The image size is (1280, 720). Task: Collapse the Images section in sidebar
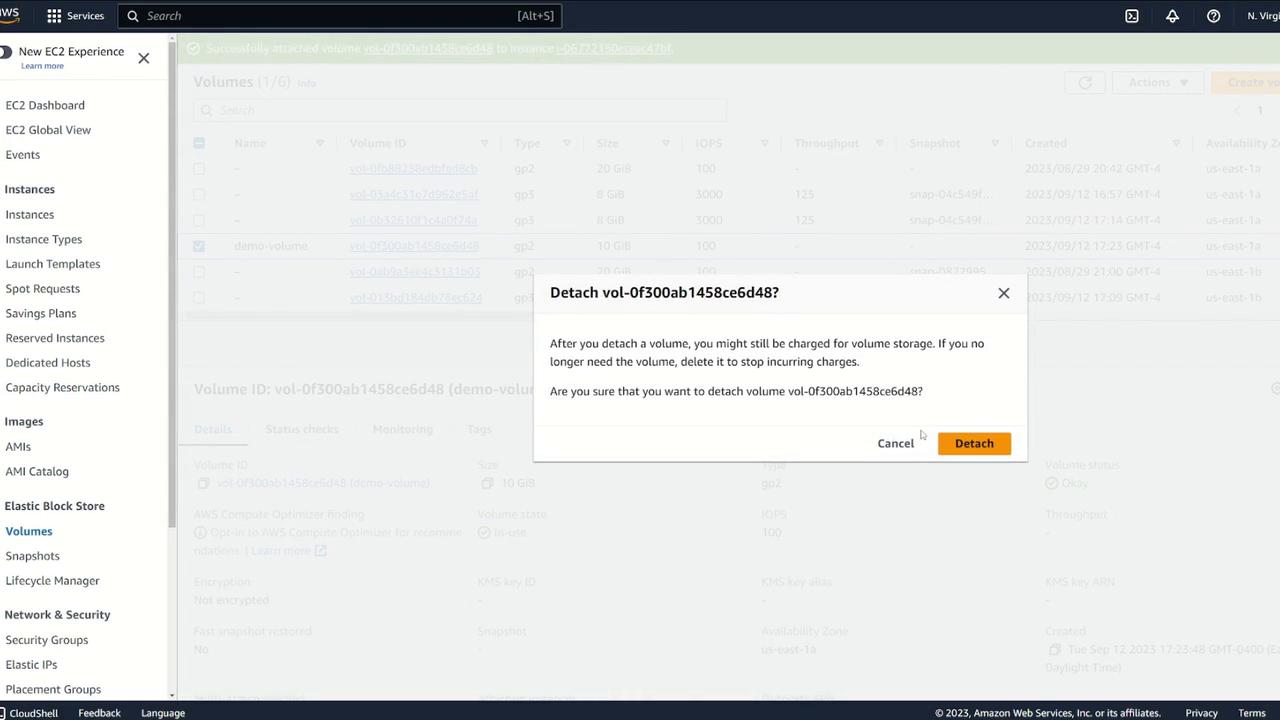pyautogui.click(x=24, y=421)
